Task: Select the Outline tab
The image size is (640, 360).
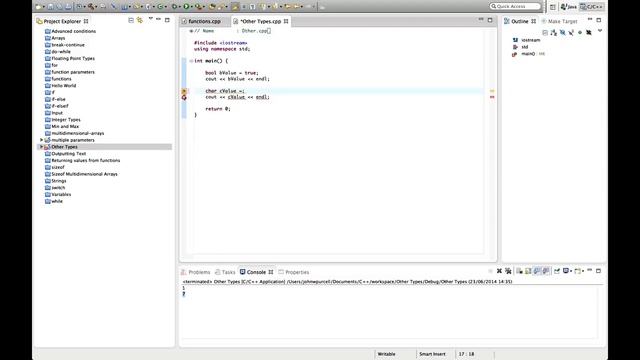Action: pyautogui.click(x=520, y=21)
